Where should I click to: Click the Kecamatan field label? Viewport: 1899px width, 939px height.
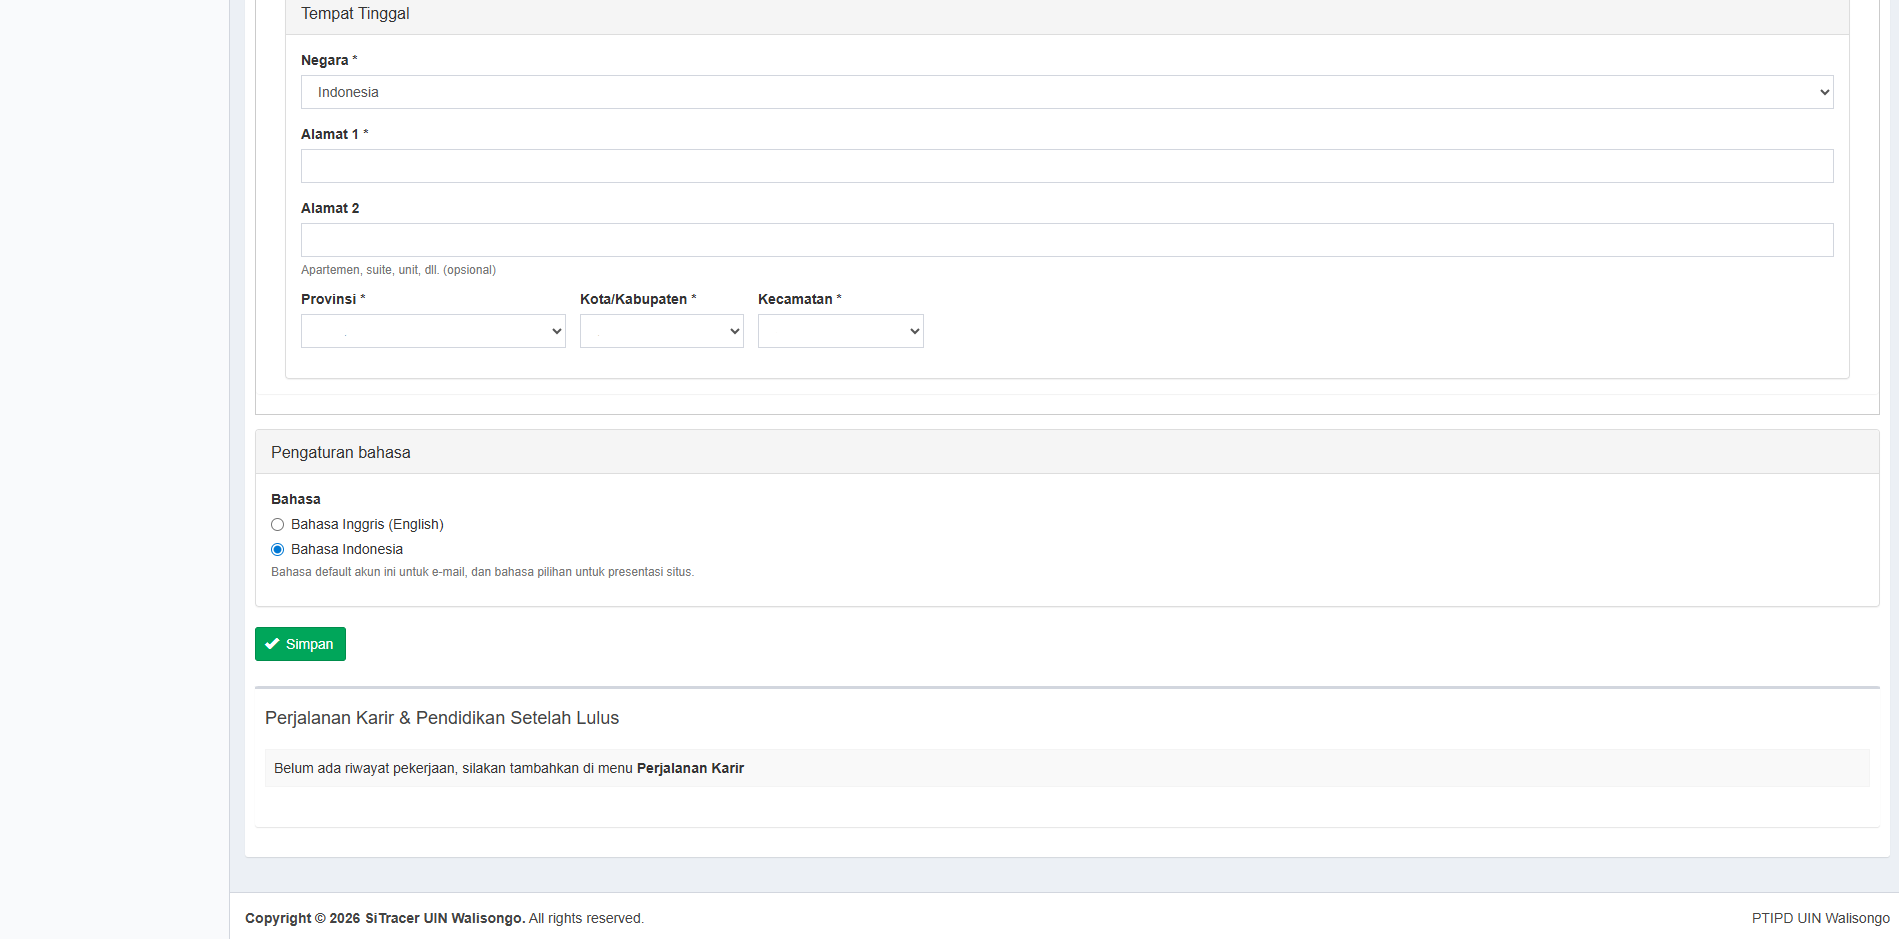795,299
